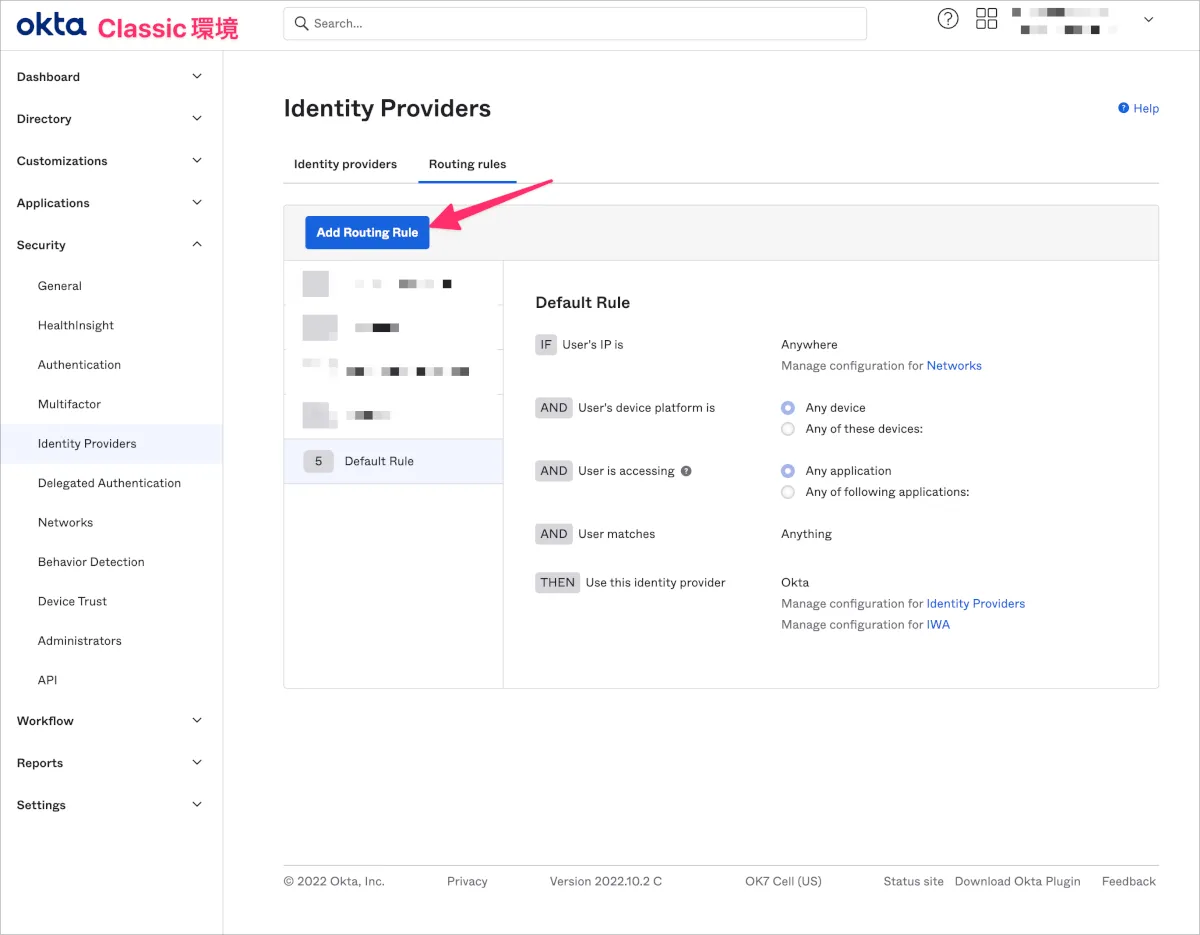Click tooltip icon beside User is accessing
Image resolution: width=1200 pixels, height=935 pixels.
click(686, 471)
